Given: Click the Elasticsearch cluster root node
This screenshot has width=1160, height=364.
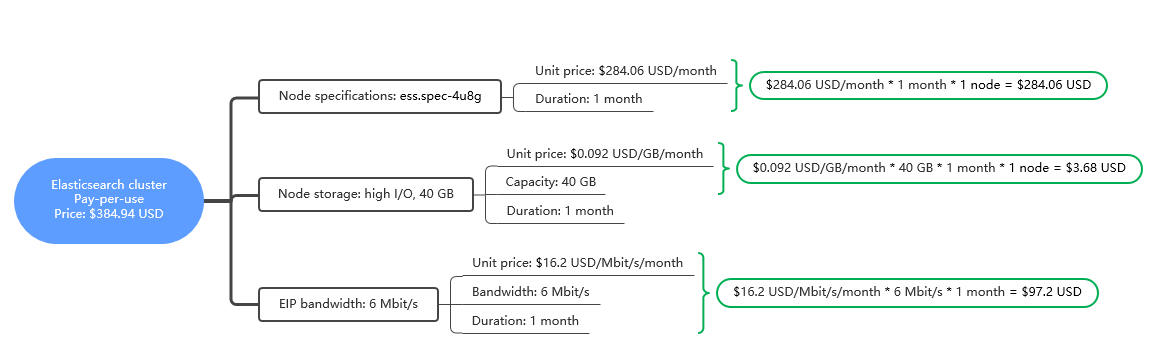Looking at the screenshot, I should pyautogui.click(x=109, y=200).
